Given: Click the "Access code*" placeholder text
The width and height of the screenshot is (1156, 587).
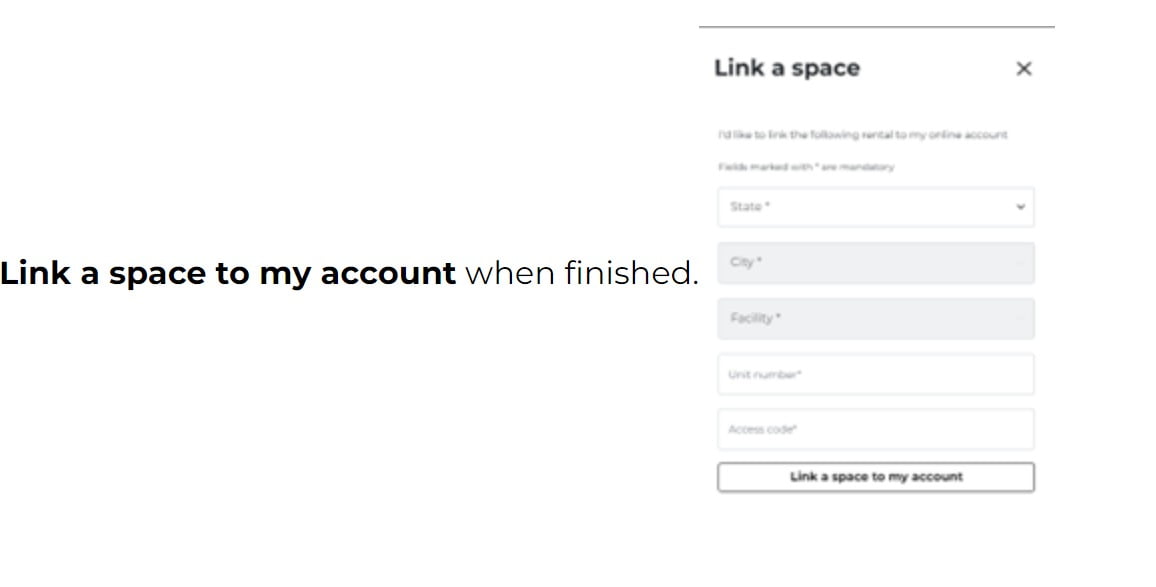Looking at the screenshot, I should click(x=762, y=430).
